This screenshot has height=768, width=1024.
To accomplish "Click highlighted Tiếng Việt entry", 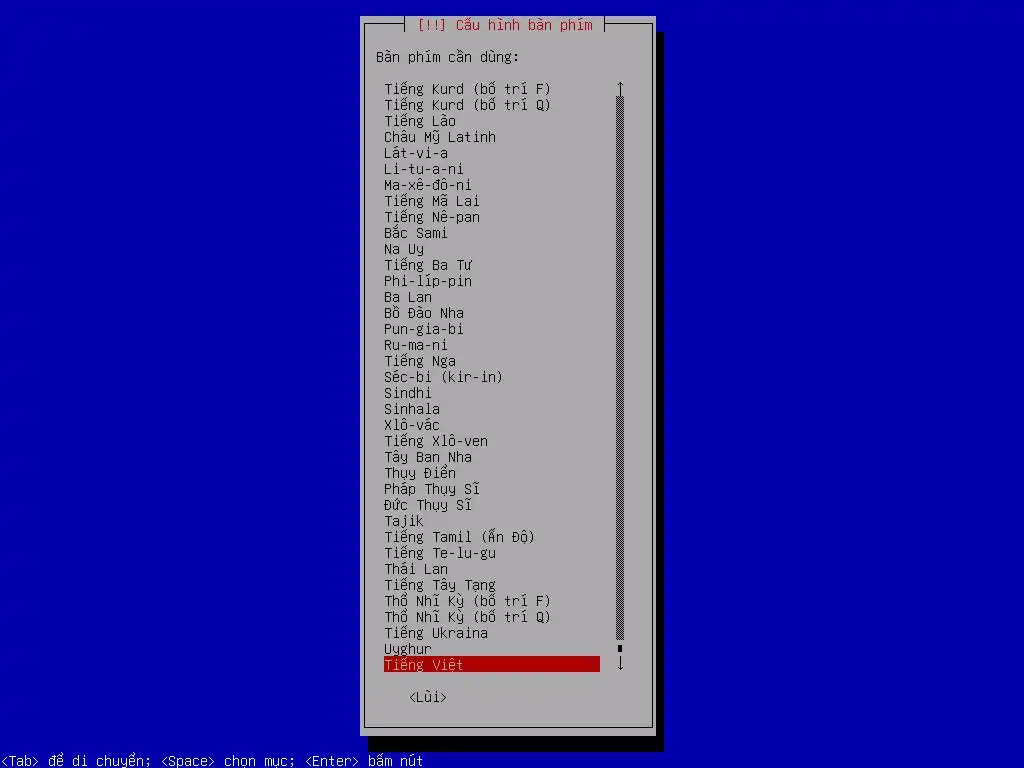I will point(492,665).
